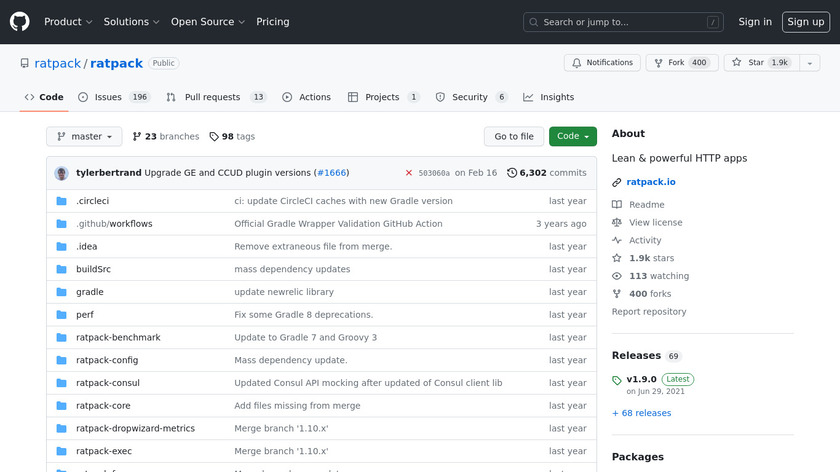Expand the master branch dropdown
The image size is (840, 472).
tap(84, 137)
